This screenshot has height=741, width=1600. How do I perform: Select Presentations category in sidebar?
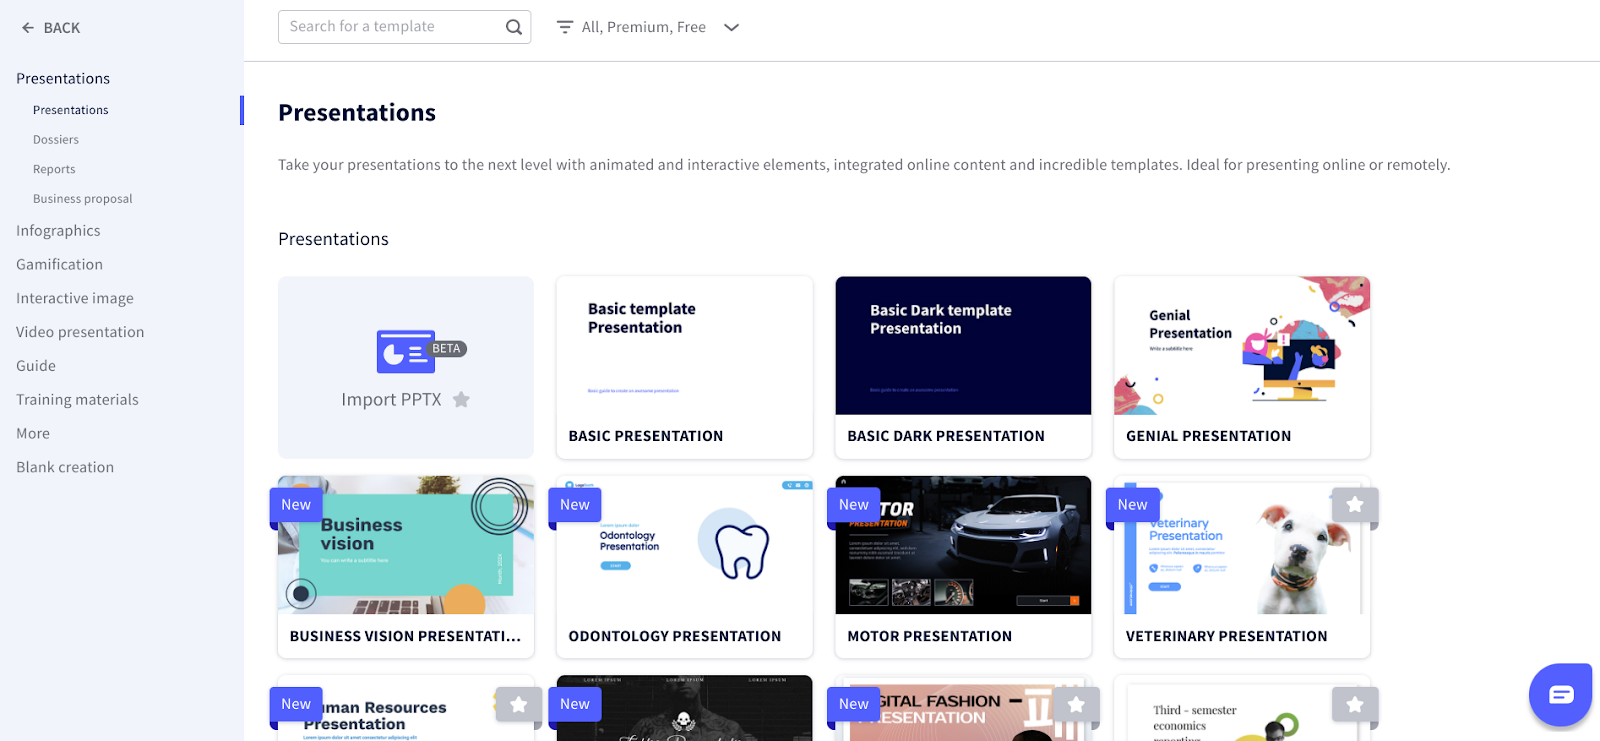tap(63, 78)
